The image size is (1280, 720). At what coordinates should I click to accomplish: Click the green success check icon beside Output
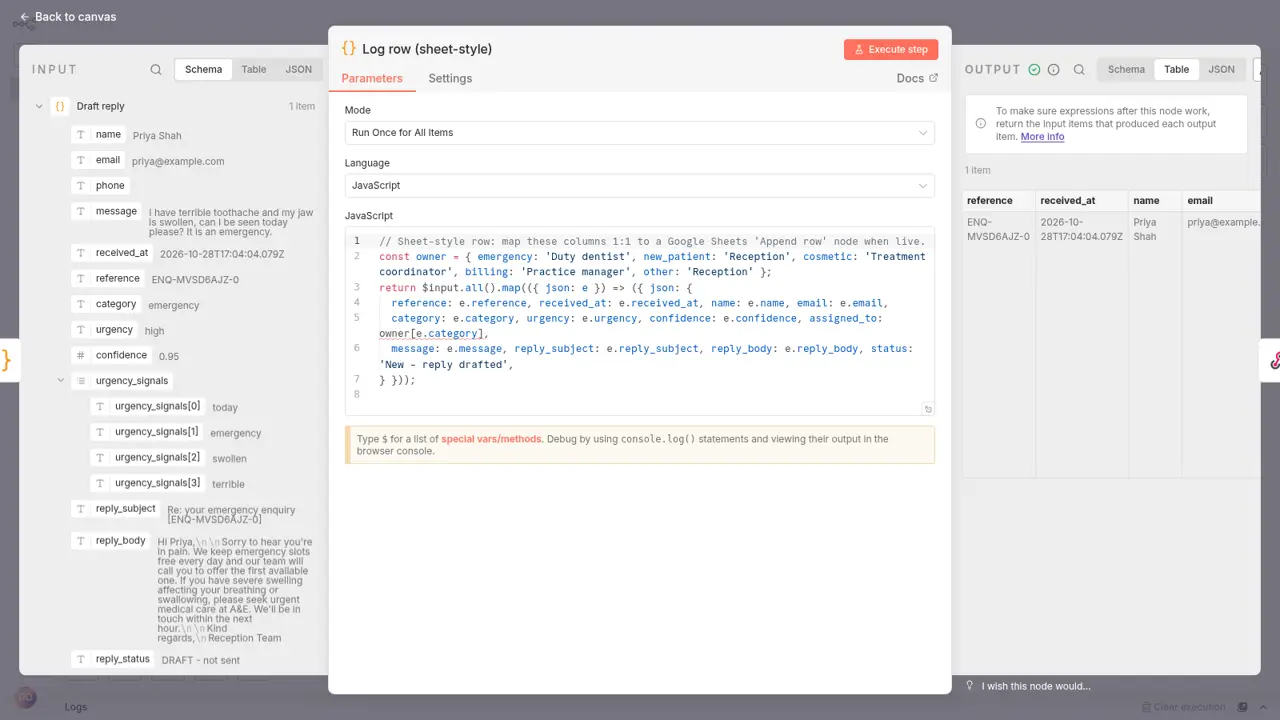click(1034, 70)
